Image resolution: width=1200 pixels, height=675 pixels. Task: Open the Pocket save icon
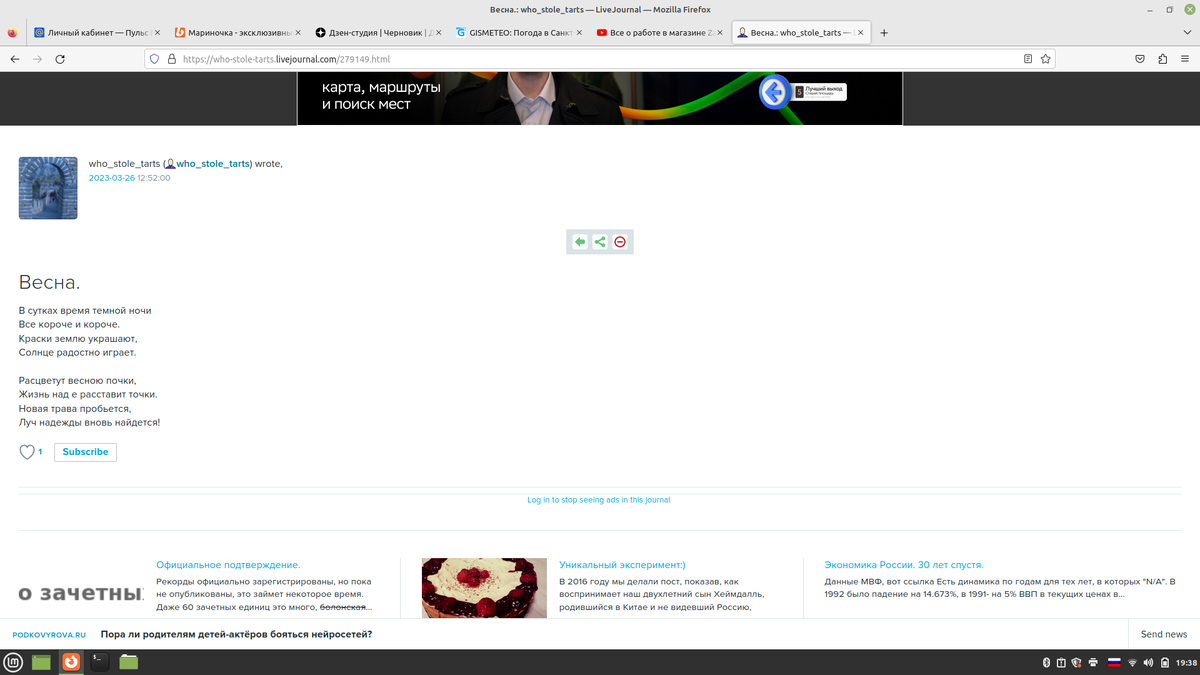tap(1140, 59)
